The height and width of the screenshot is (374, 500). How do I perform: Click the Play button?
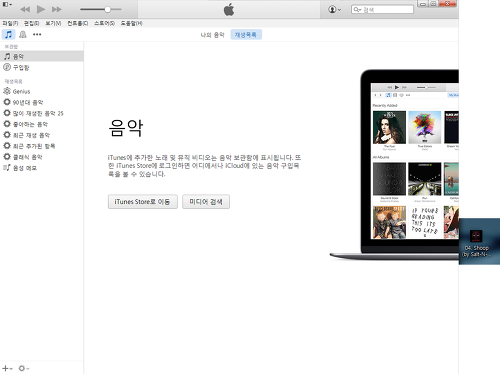[x=41, y=9]
